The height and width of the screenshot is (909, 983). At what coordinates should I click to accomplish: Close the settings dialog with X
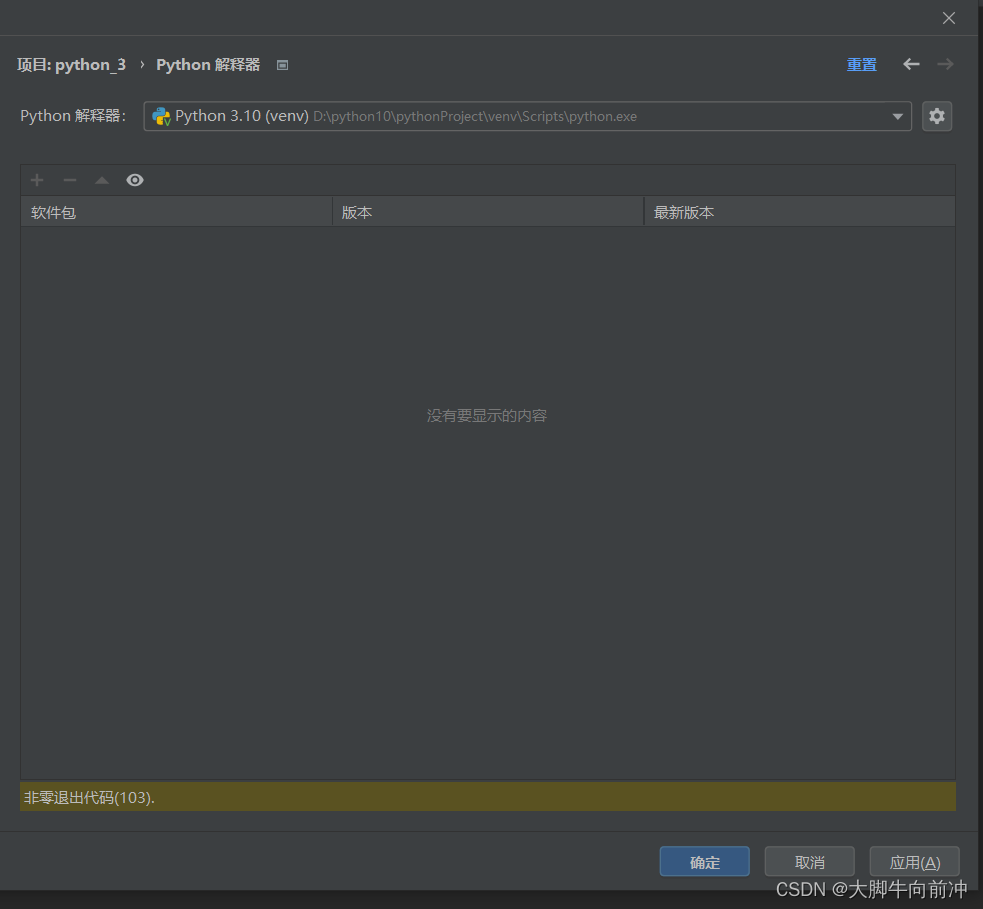[x=949, y=18]
